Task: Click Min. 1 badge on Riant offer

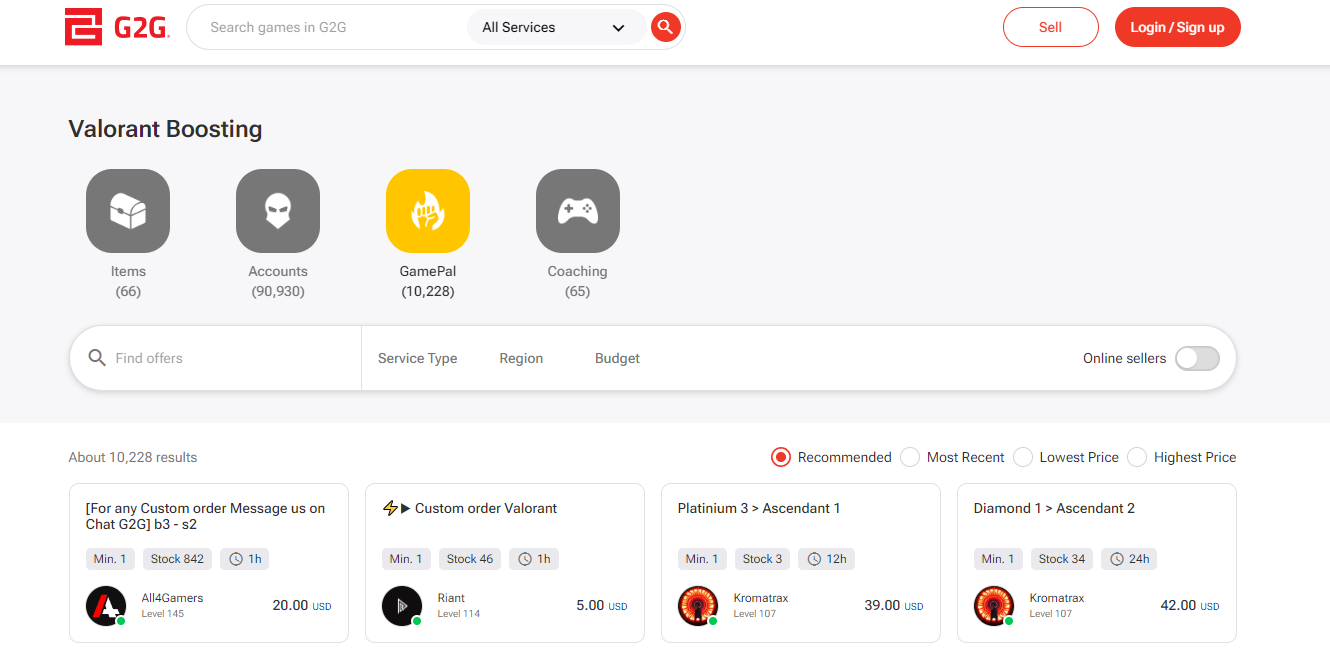Action: 406,559
